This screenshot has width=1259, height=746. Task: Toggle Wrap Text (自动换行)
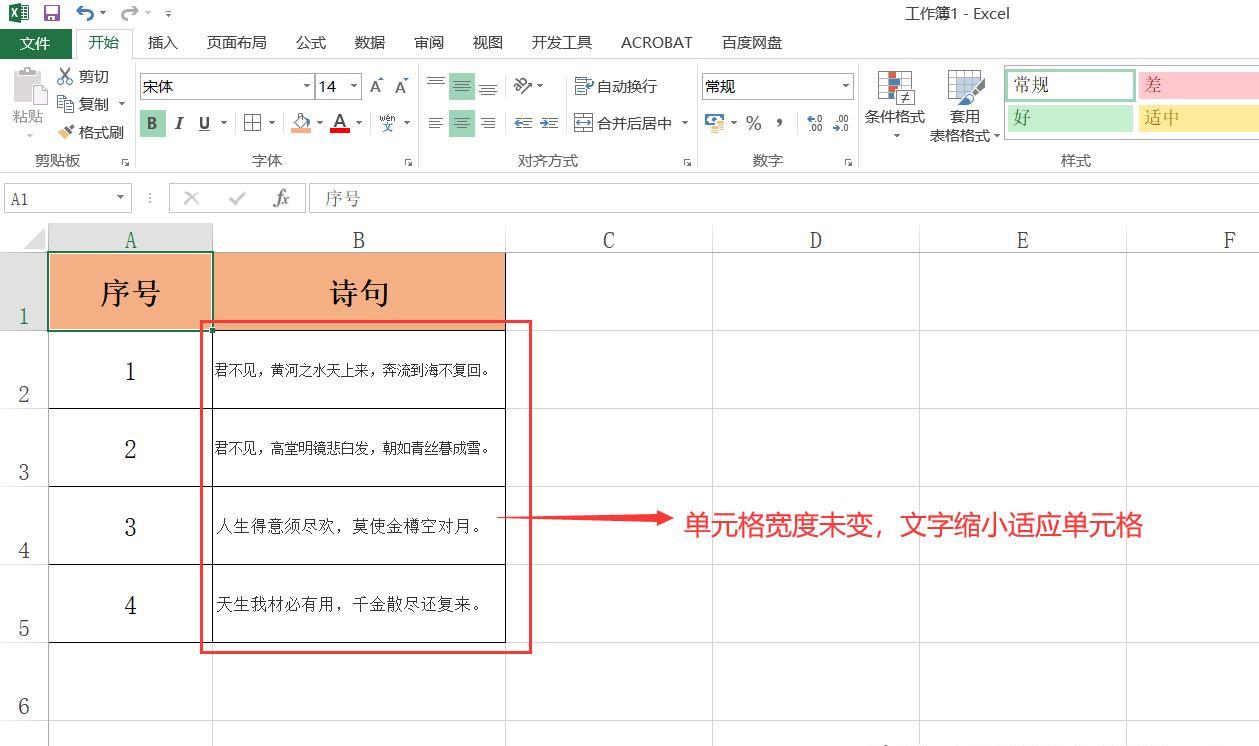pos(616,87)
